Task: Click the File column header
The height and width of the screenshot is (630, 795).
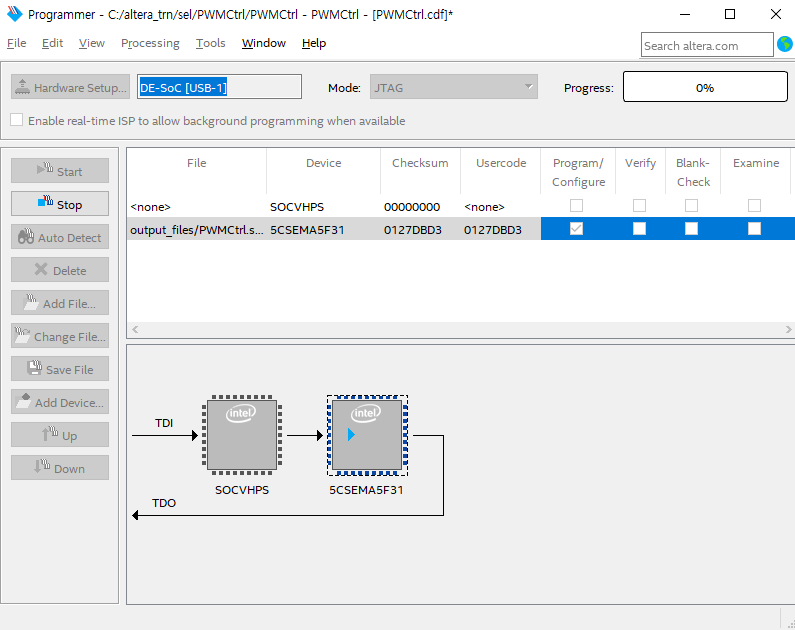Action: pos(197,171)
